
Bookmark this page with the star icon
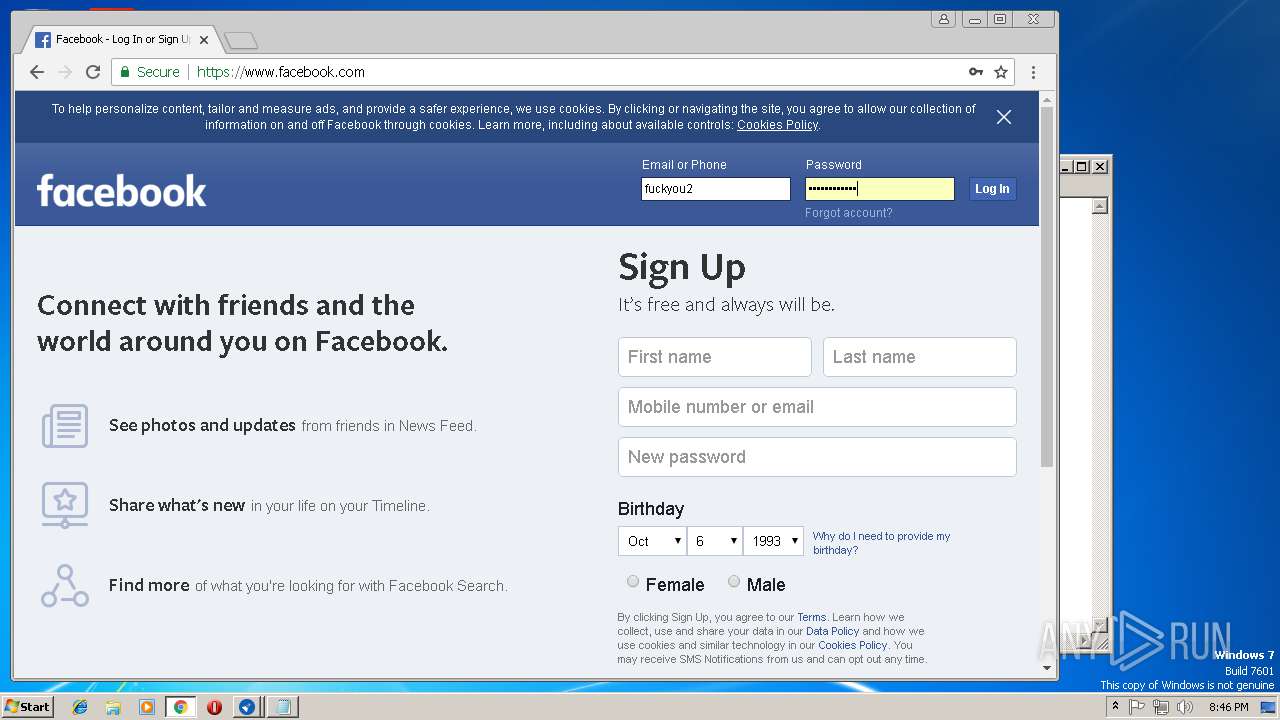click(x=1001, y=72)
